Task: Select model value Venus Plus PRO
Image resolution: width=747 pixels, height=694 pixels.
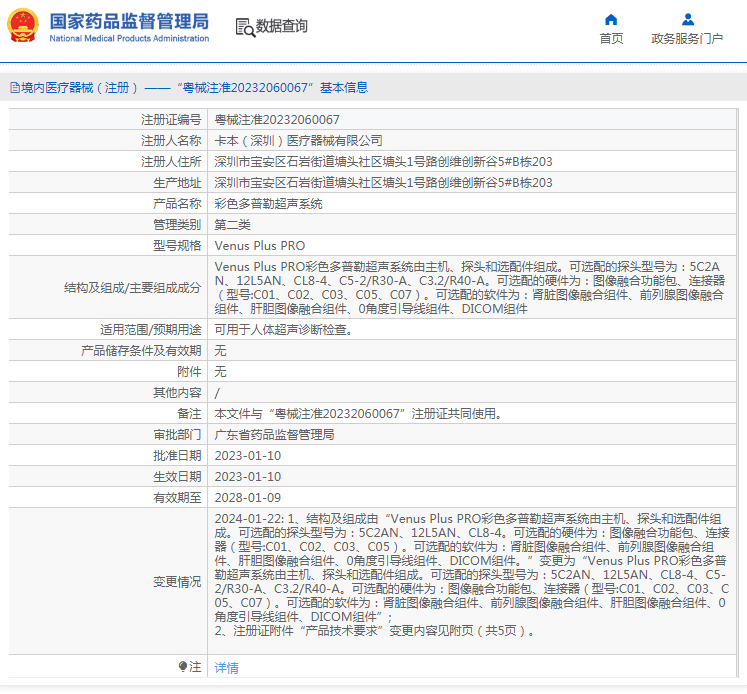Action: click(x=260, y=245)
